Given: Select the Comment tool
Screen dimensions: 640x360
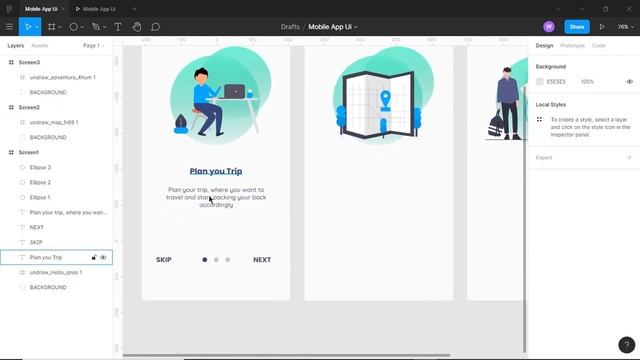Looking at the screenshot, I should click(156, 27).
